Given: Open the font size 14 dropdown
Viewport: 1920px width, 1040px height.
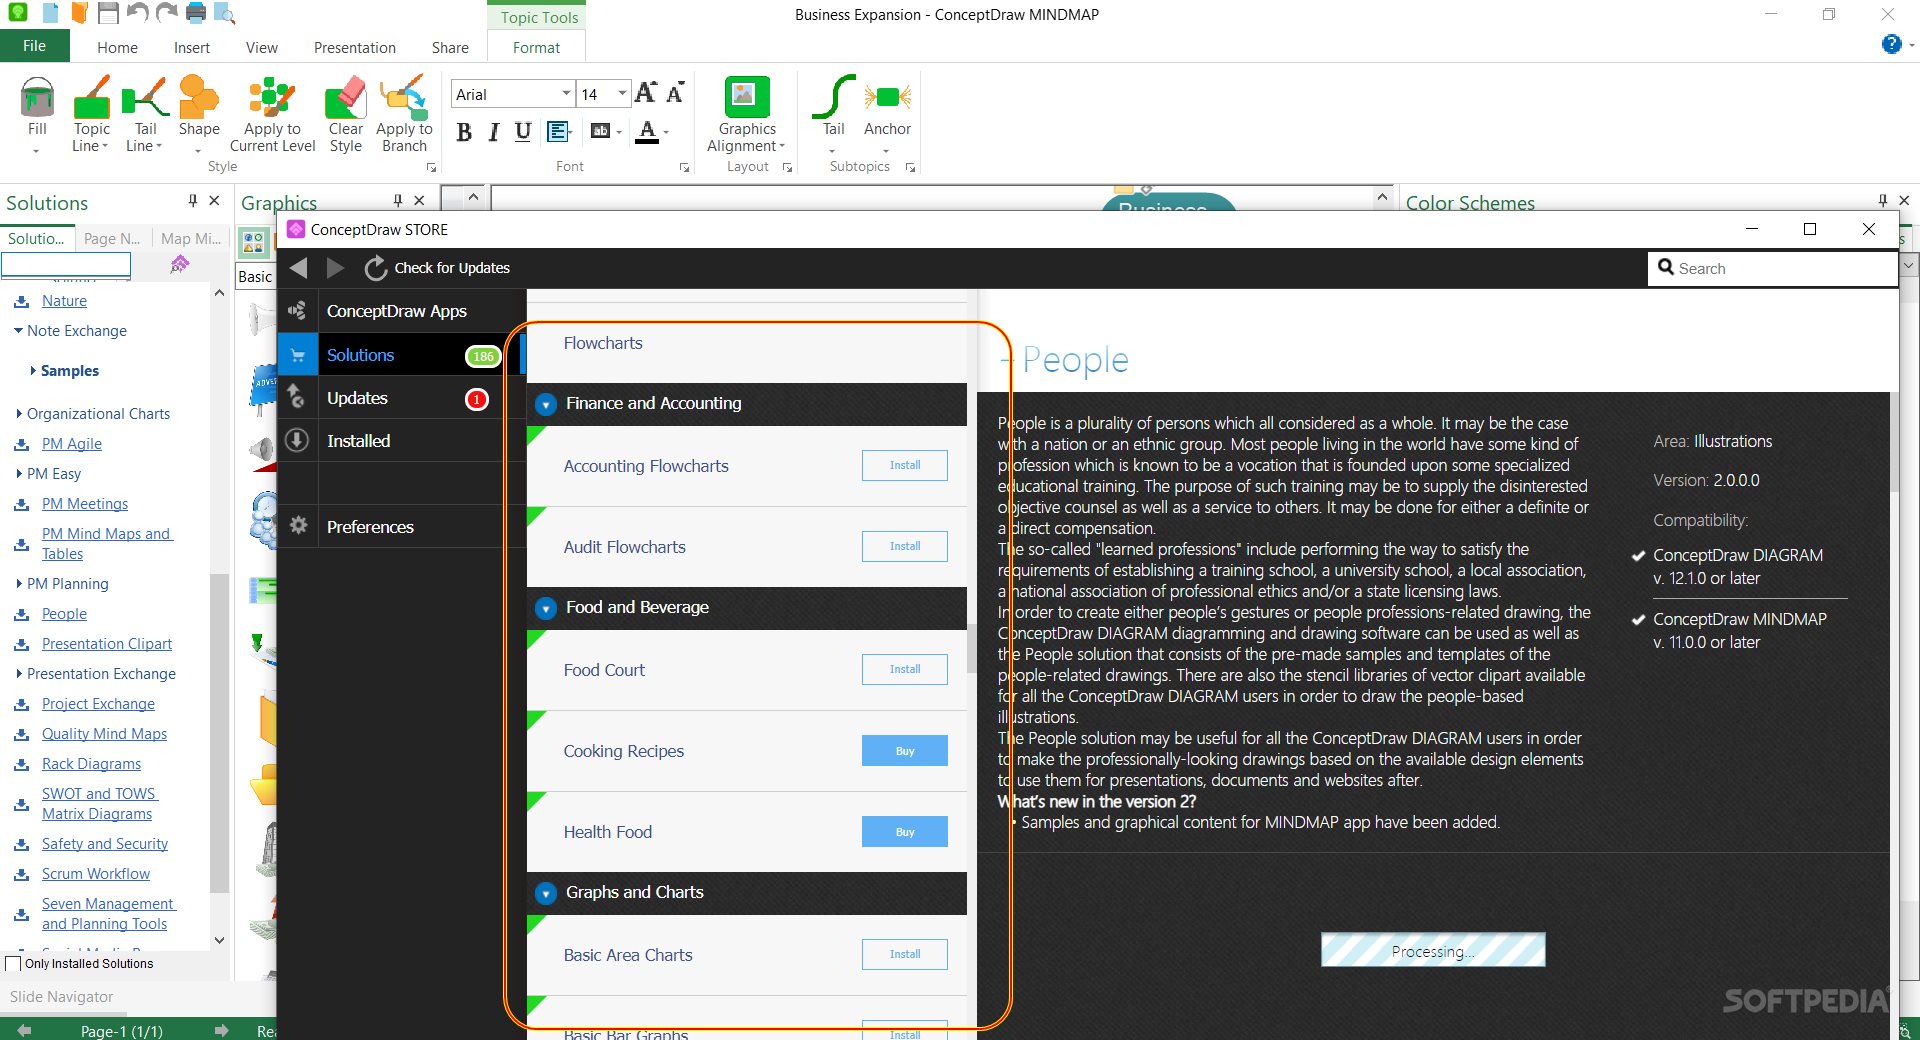Looking at the screenshot, I should pyautogui.click(x=622, y=94).
